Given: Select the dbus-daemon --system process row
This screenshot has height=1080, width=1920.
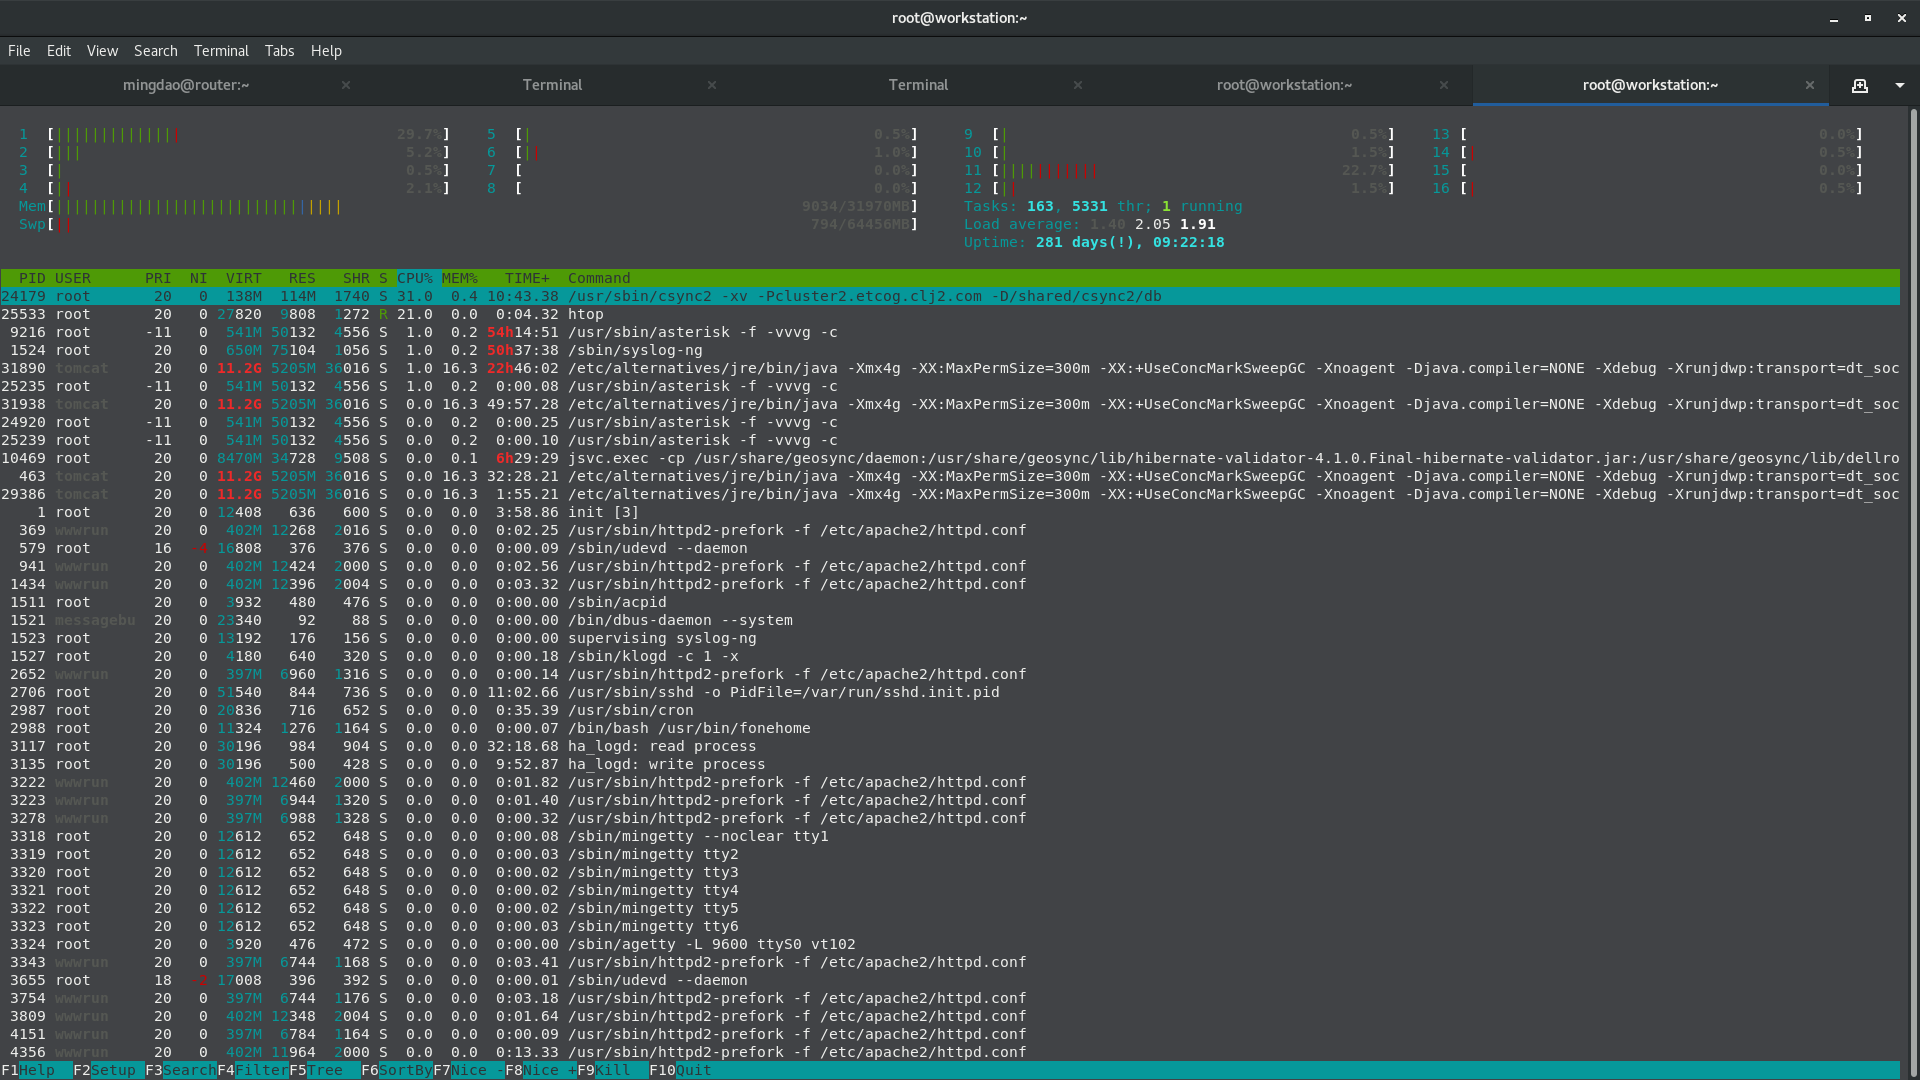Looking at the screenshot, I should [x=950, y=620].
